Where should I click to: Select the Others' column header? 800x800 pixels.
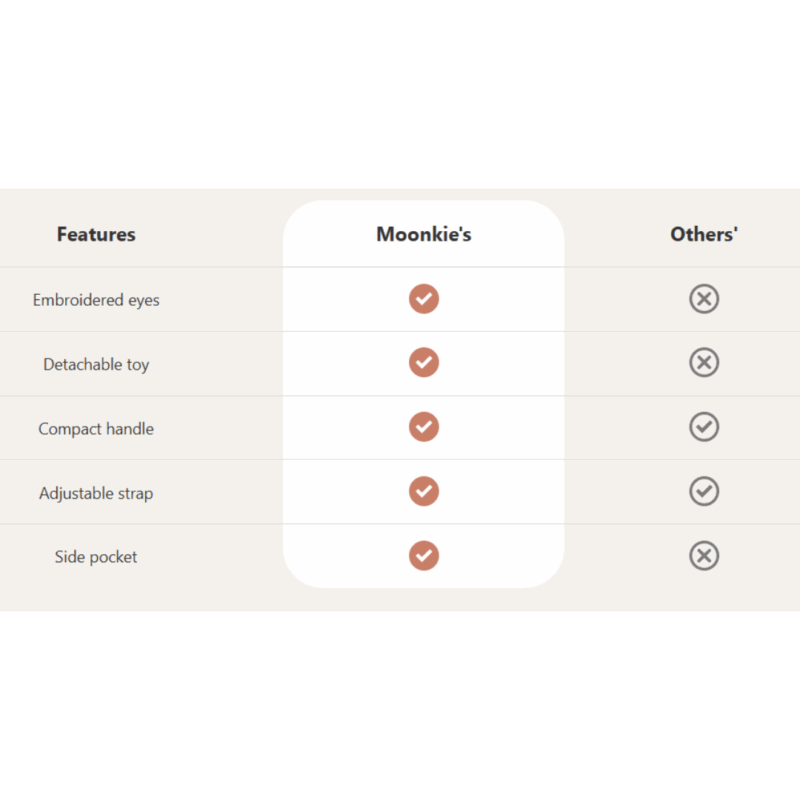[704, 235]
